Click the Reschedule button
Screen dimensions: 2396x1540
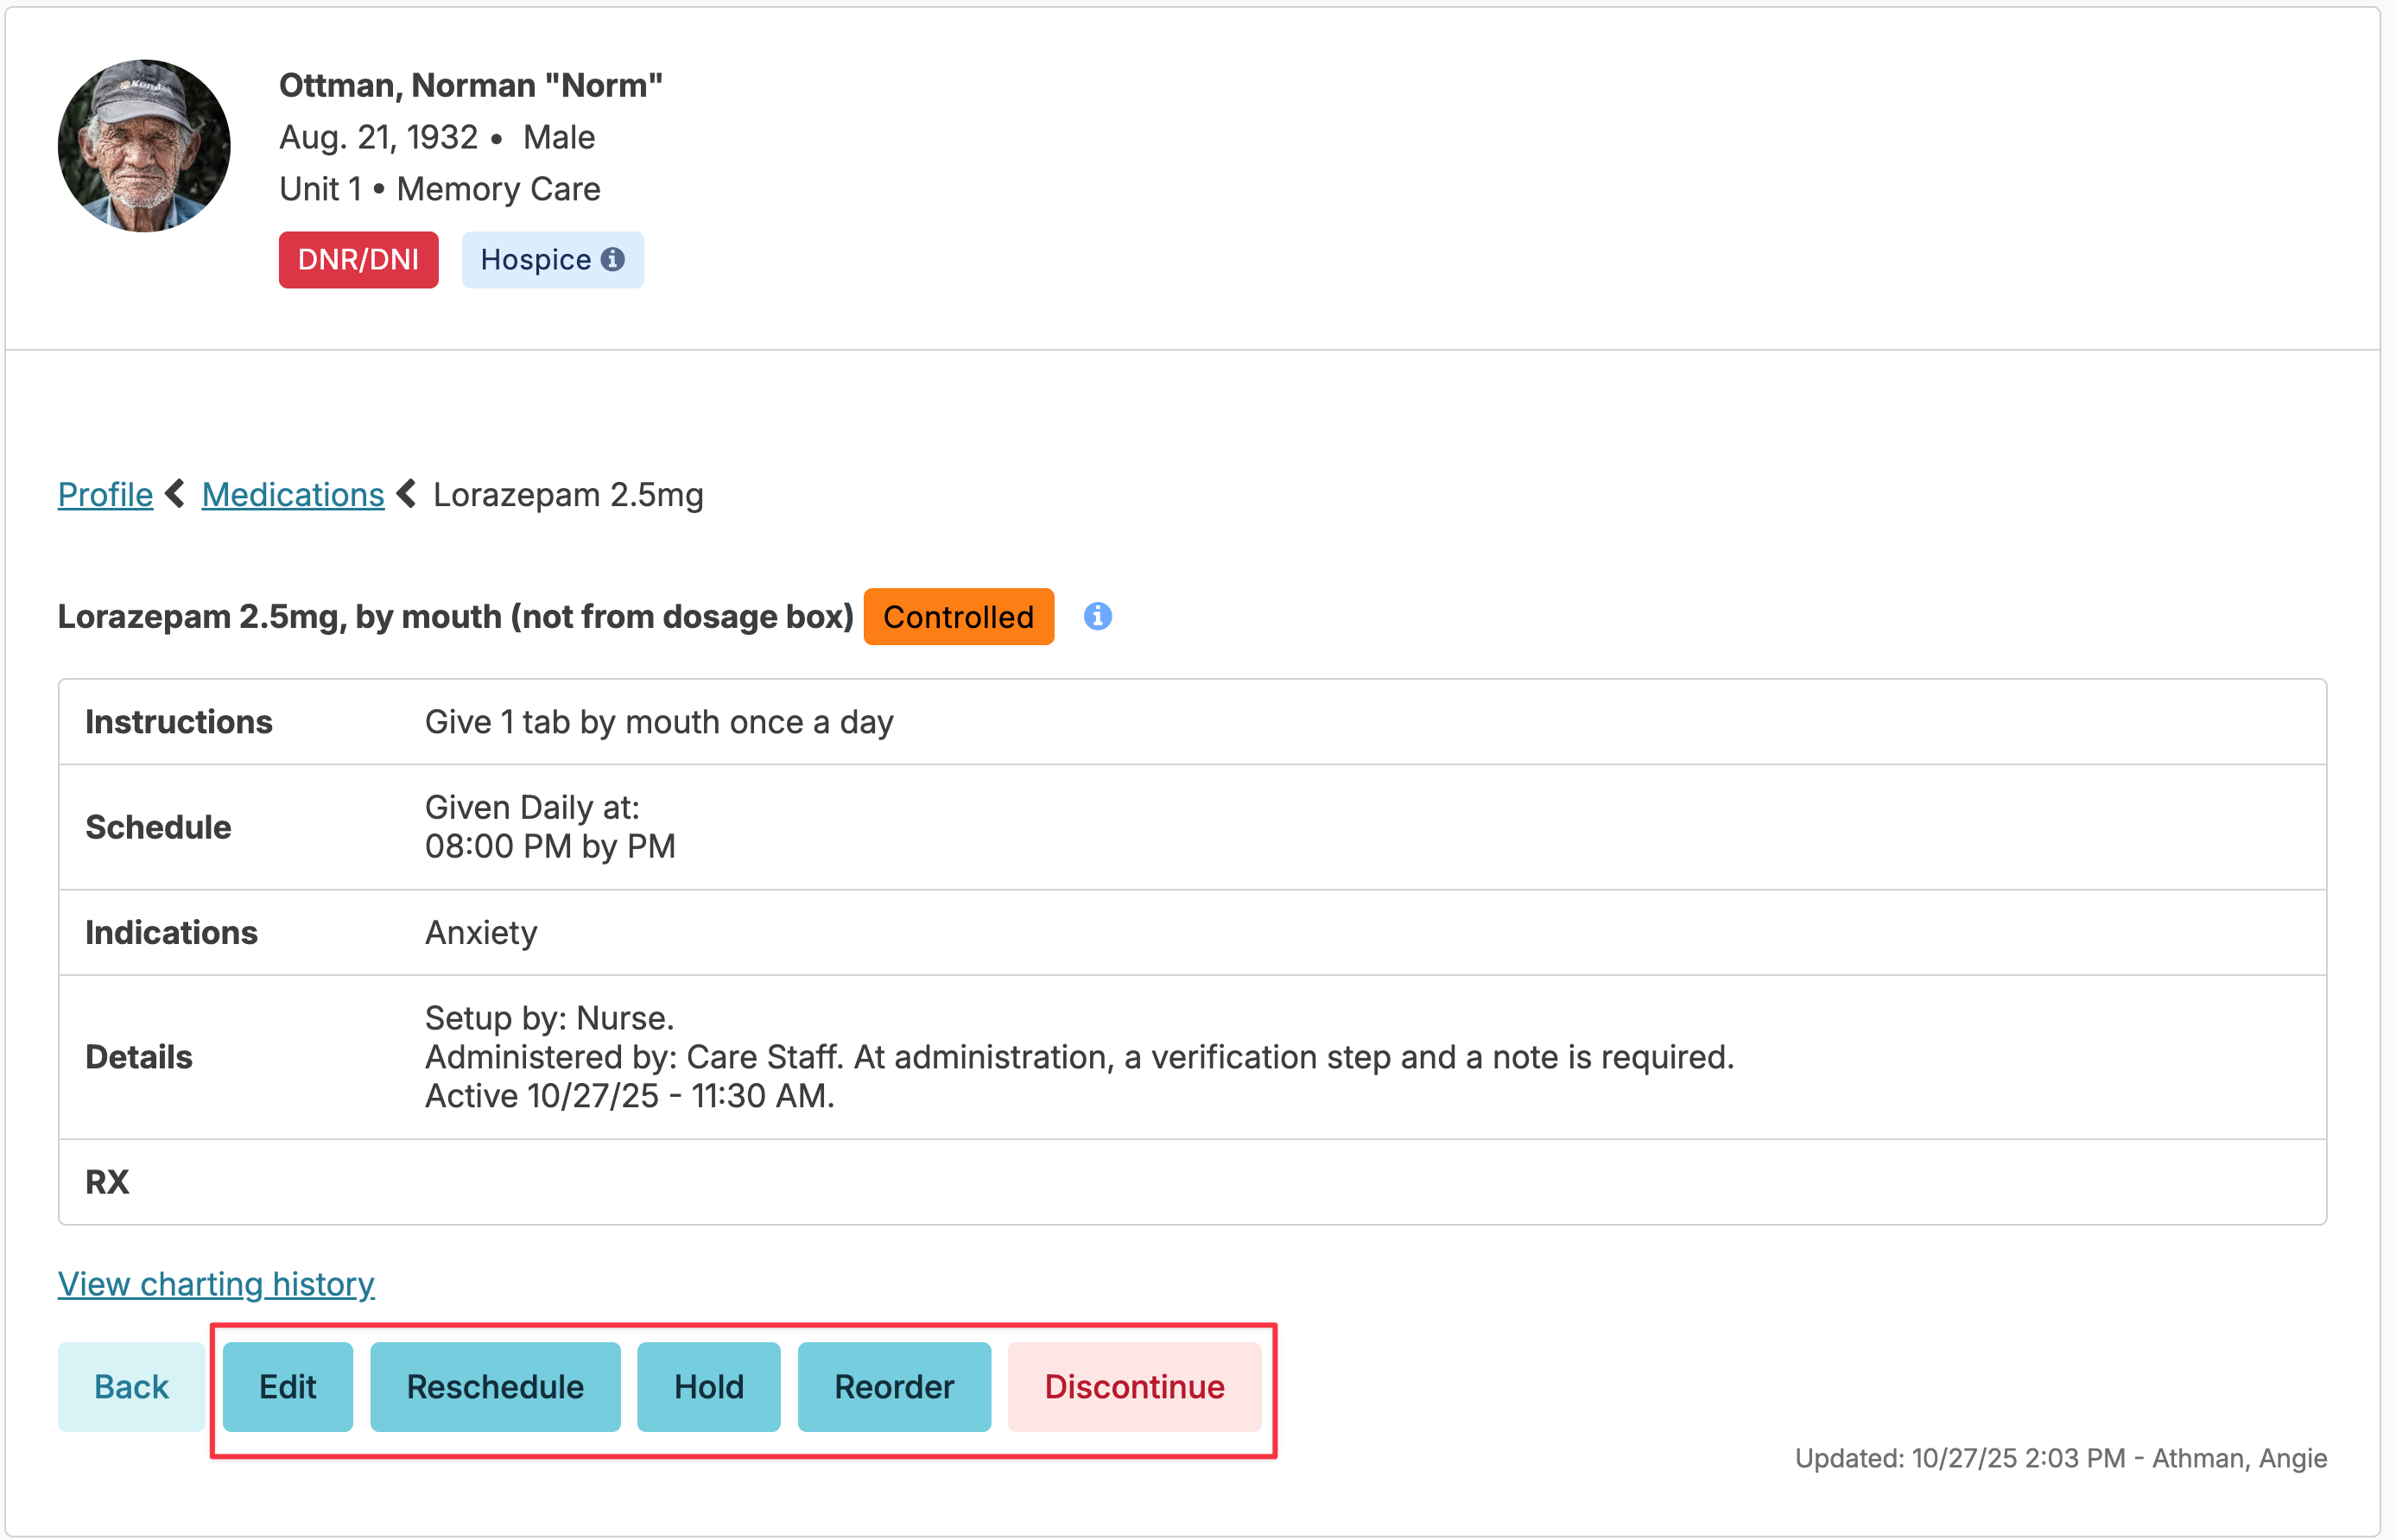(x=495, y=1387)
